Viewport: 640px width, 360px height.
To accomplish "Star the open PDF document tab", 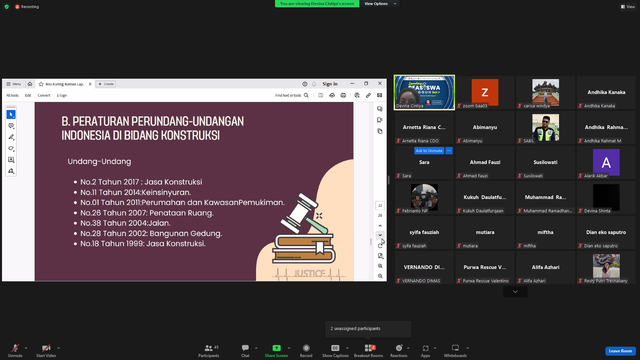I will tap(41, 84).
